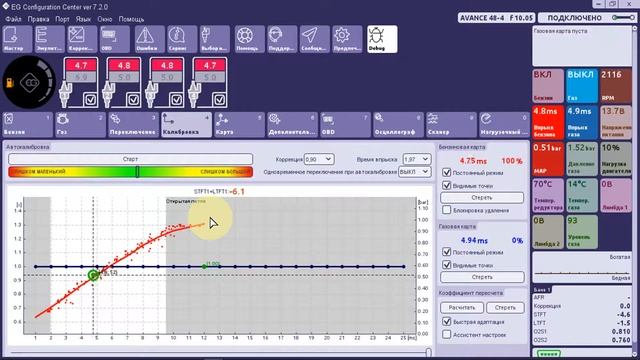Toggle checkbox on second injector tile

[x=133, y=99]
